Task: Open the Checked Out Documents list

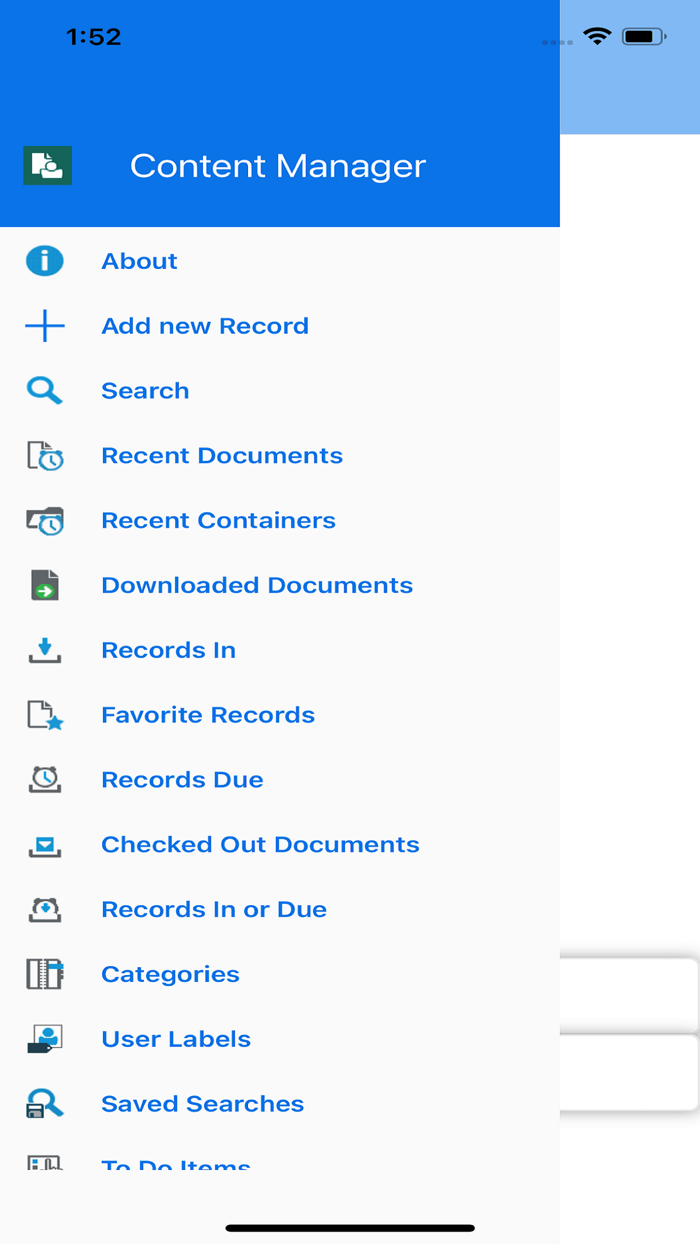Action: pyautogui.click(x=260, y=844)
